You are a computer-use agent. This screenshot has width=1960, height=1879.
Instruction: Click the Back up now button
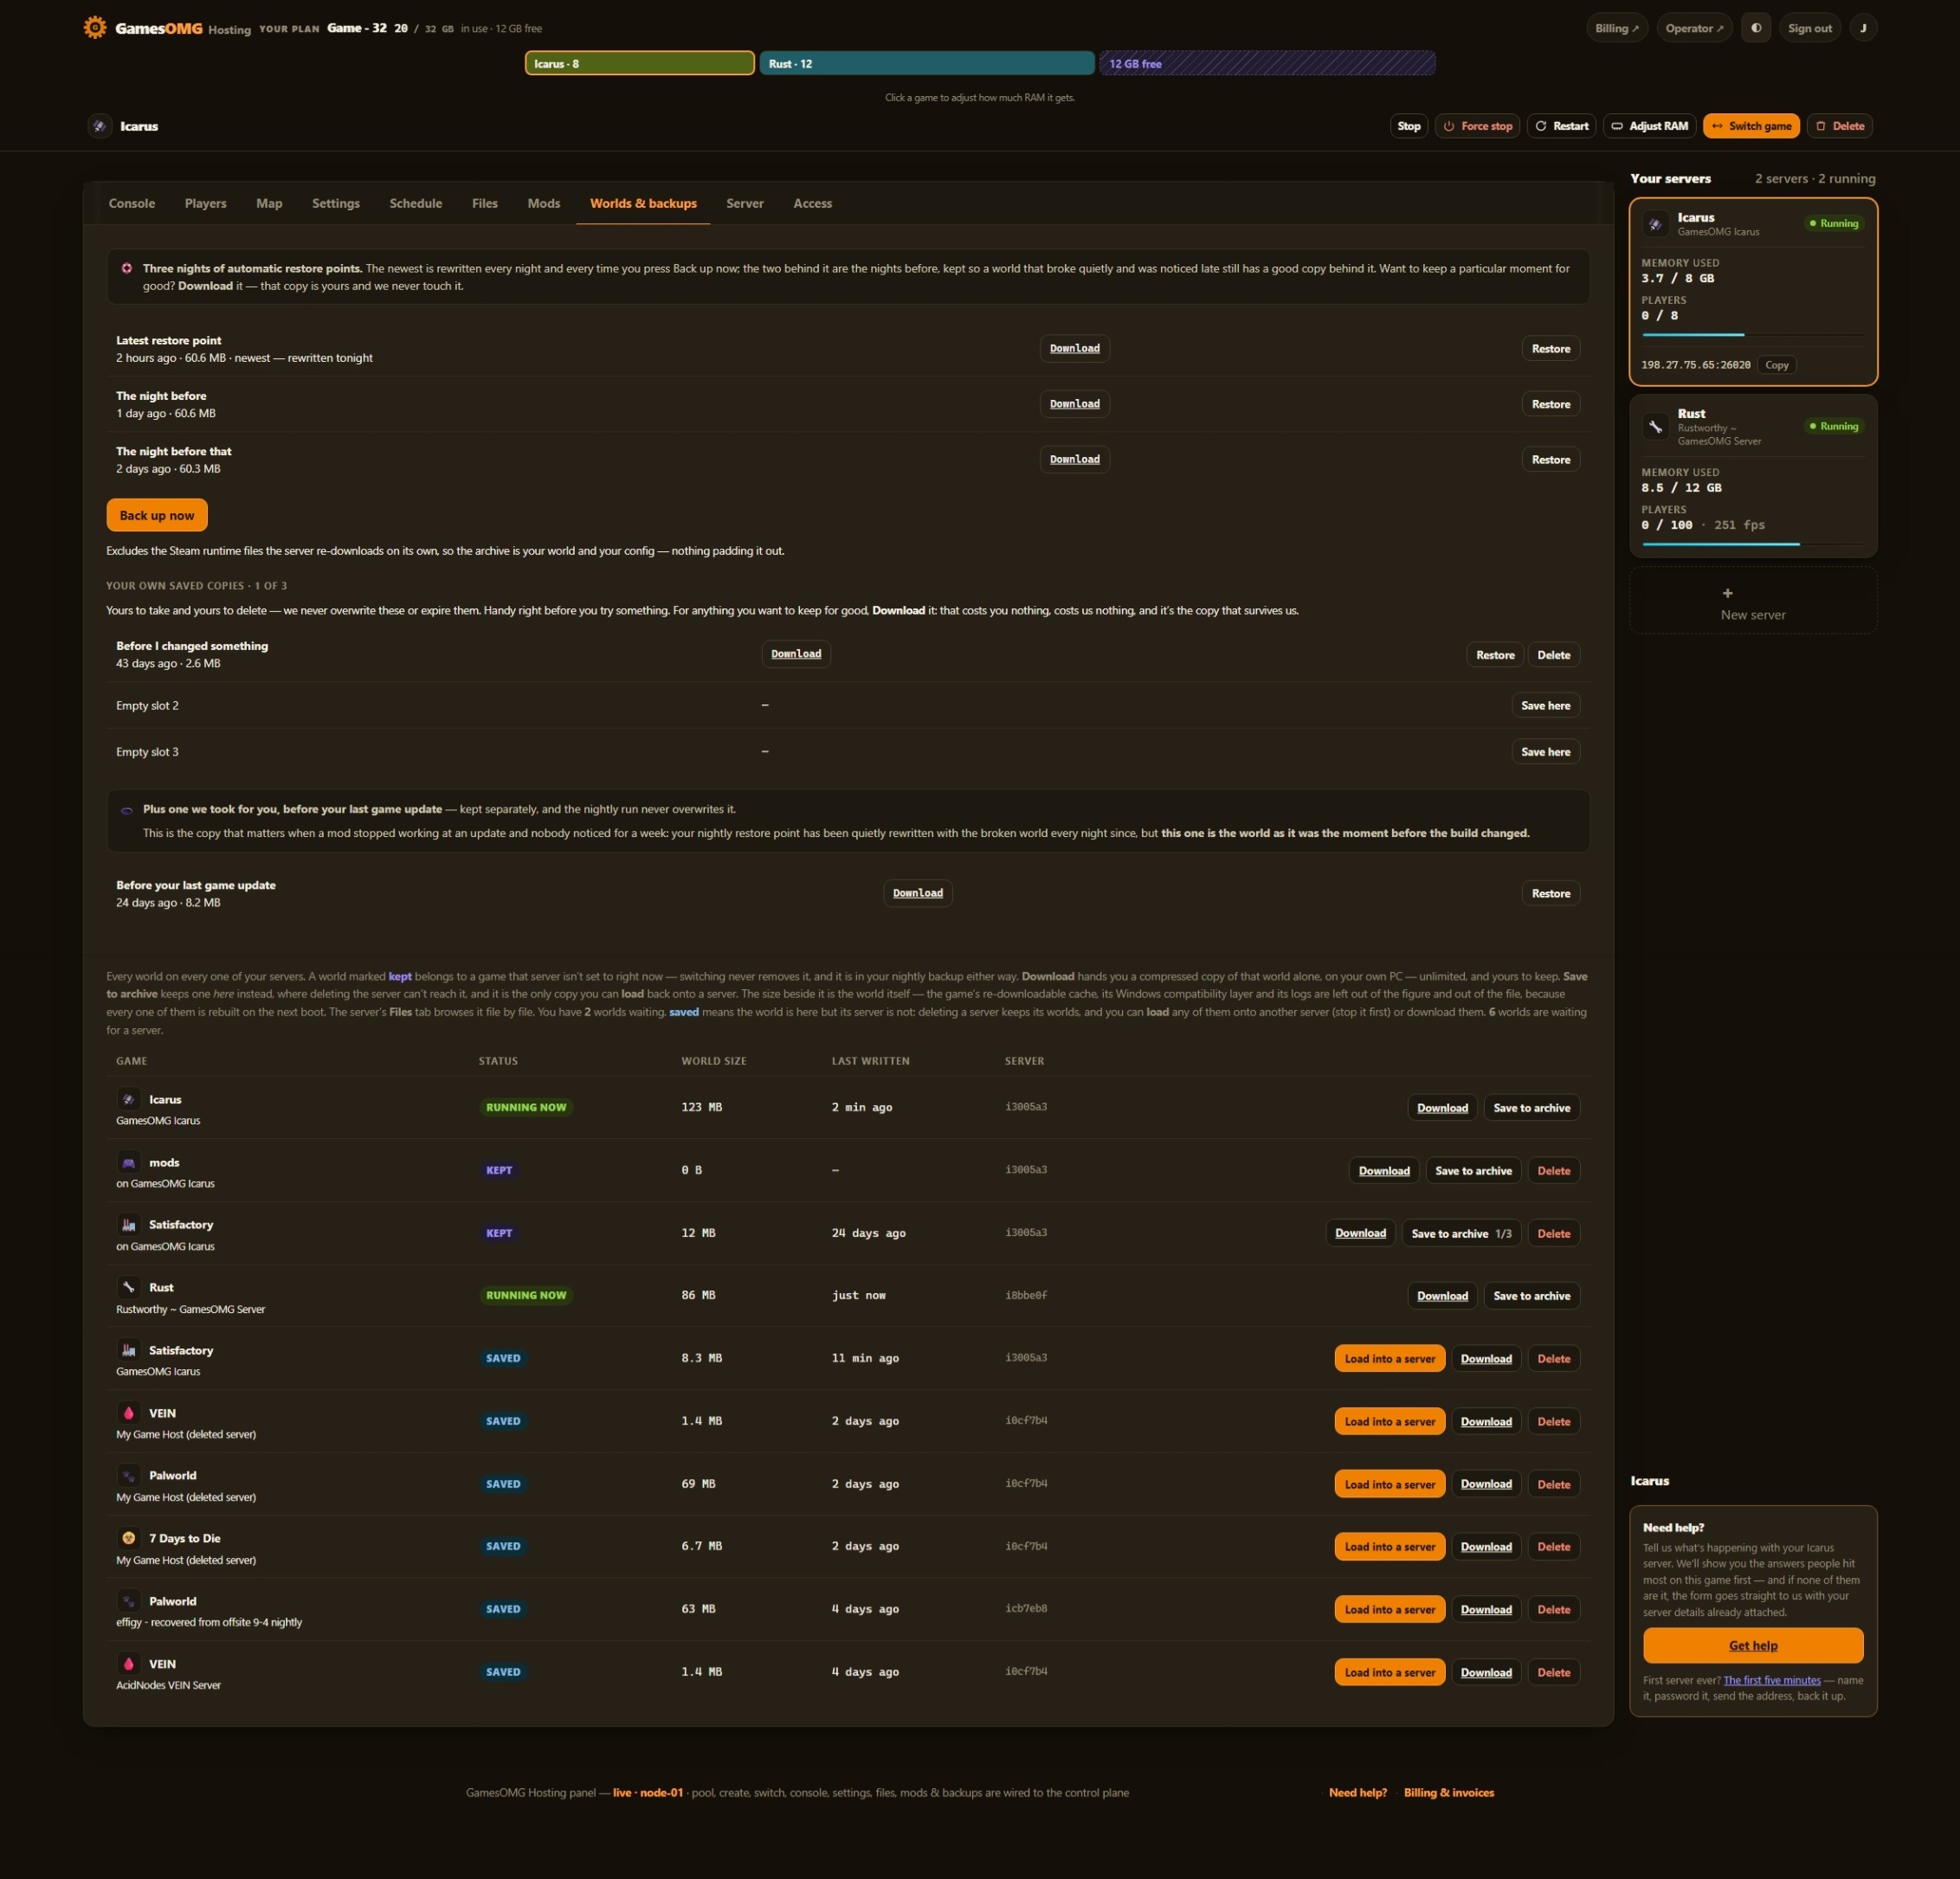[157, 515]
